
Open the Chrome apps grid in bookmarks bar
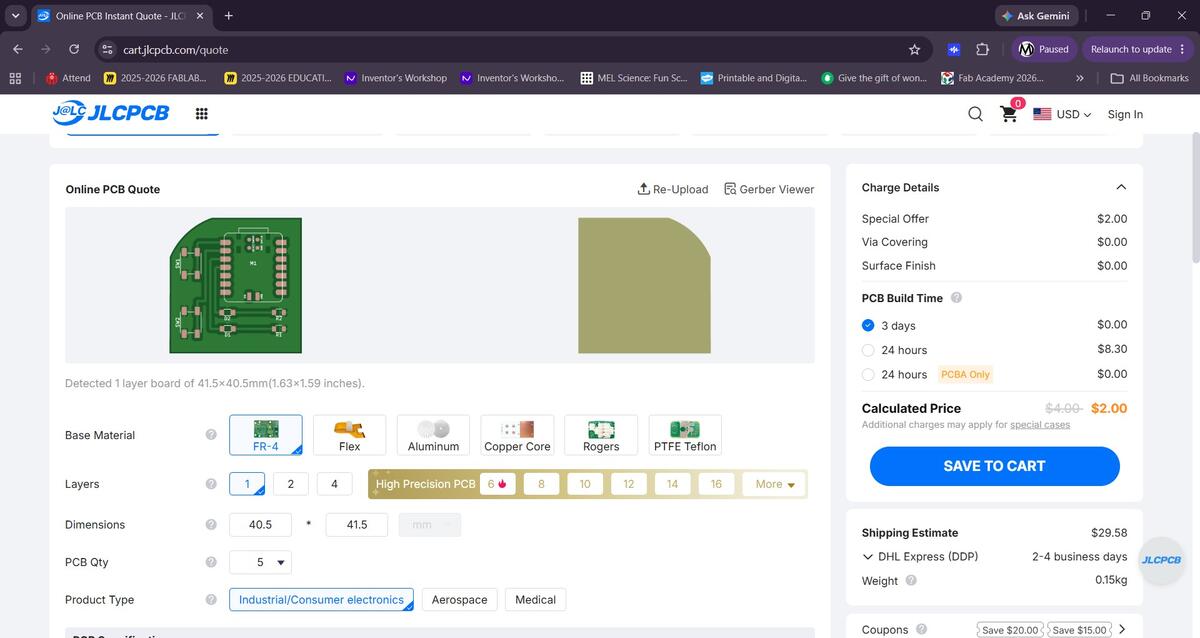(15, 78)
